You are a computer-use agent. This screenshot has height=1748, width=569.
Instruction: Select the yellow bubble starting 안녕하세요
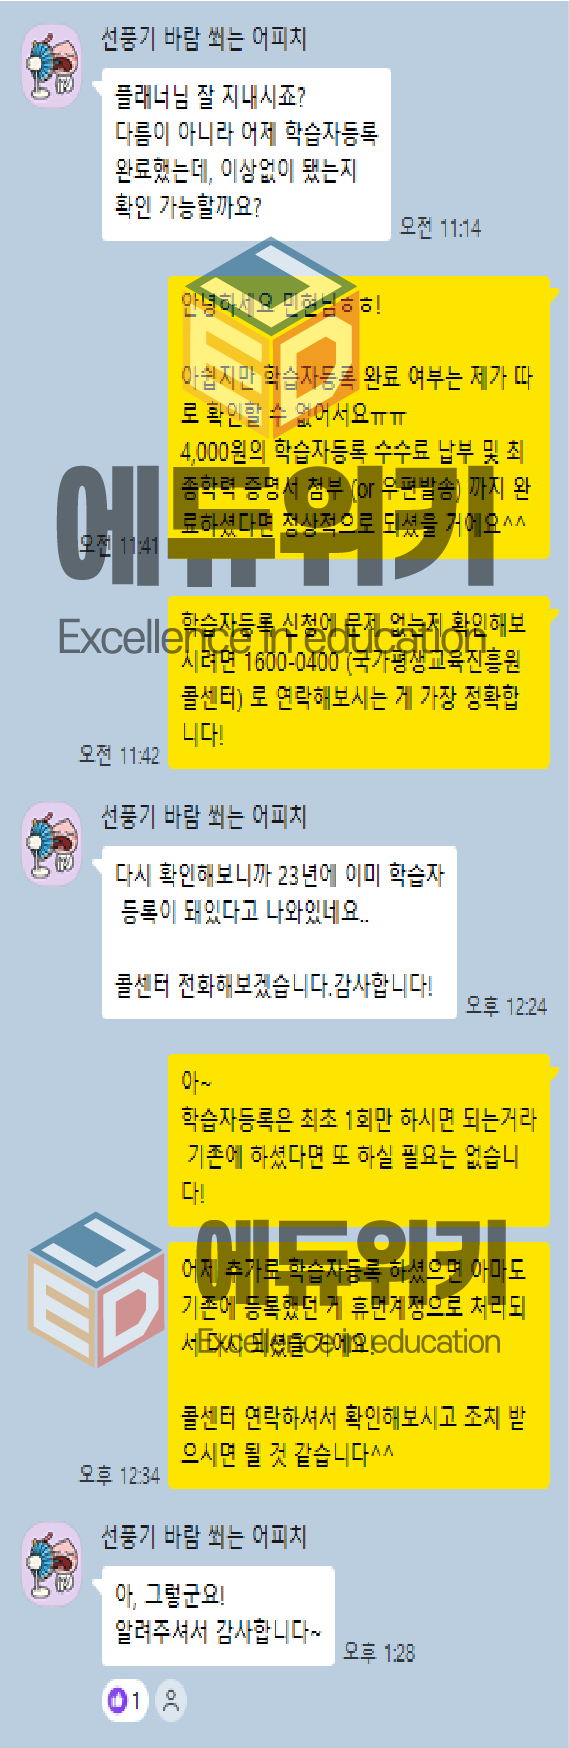(358, 418)
